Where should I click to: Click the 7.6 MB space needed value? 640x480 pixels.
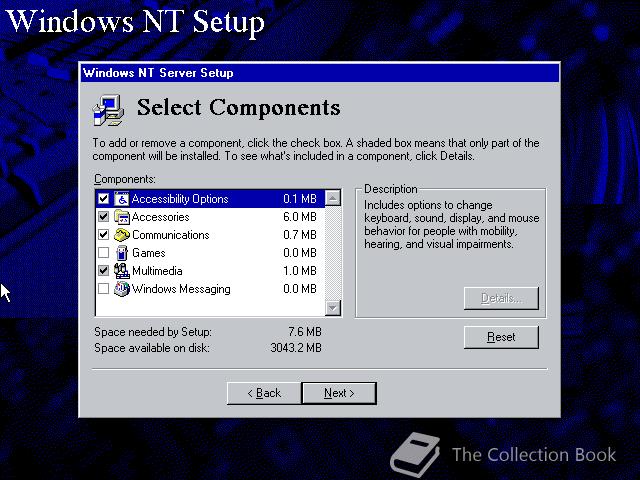tap(305, 332)
